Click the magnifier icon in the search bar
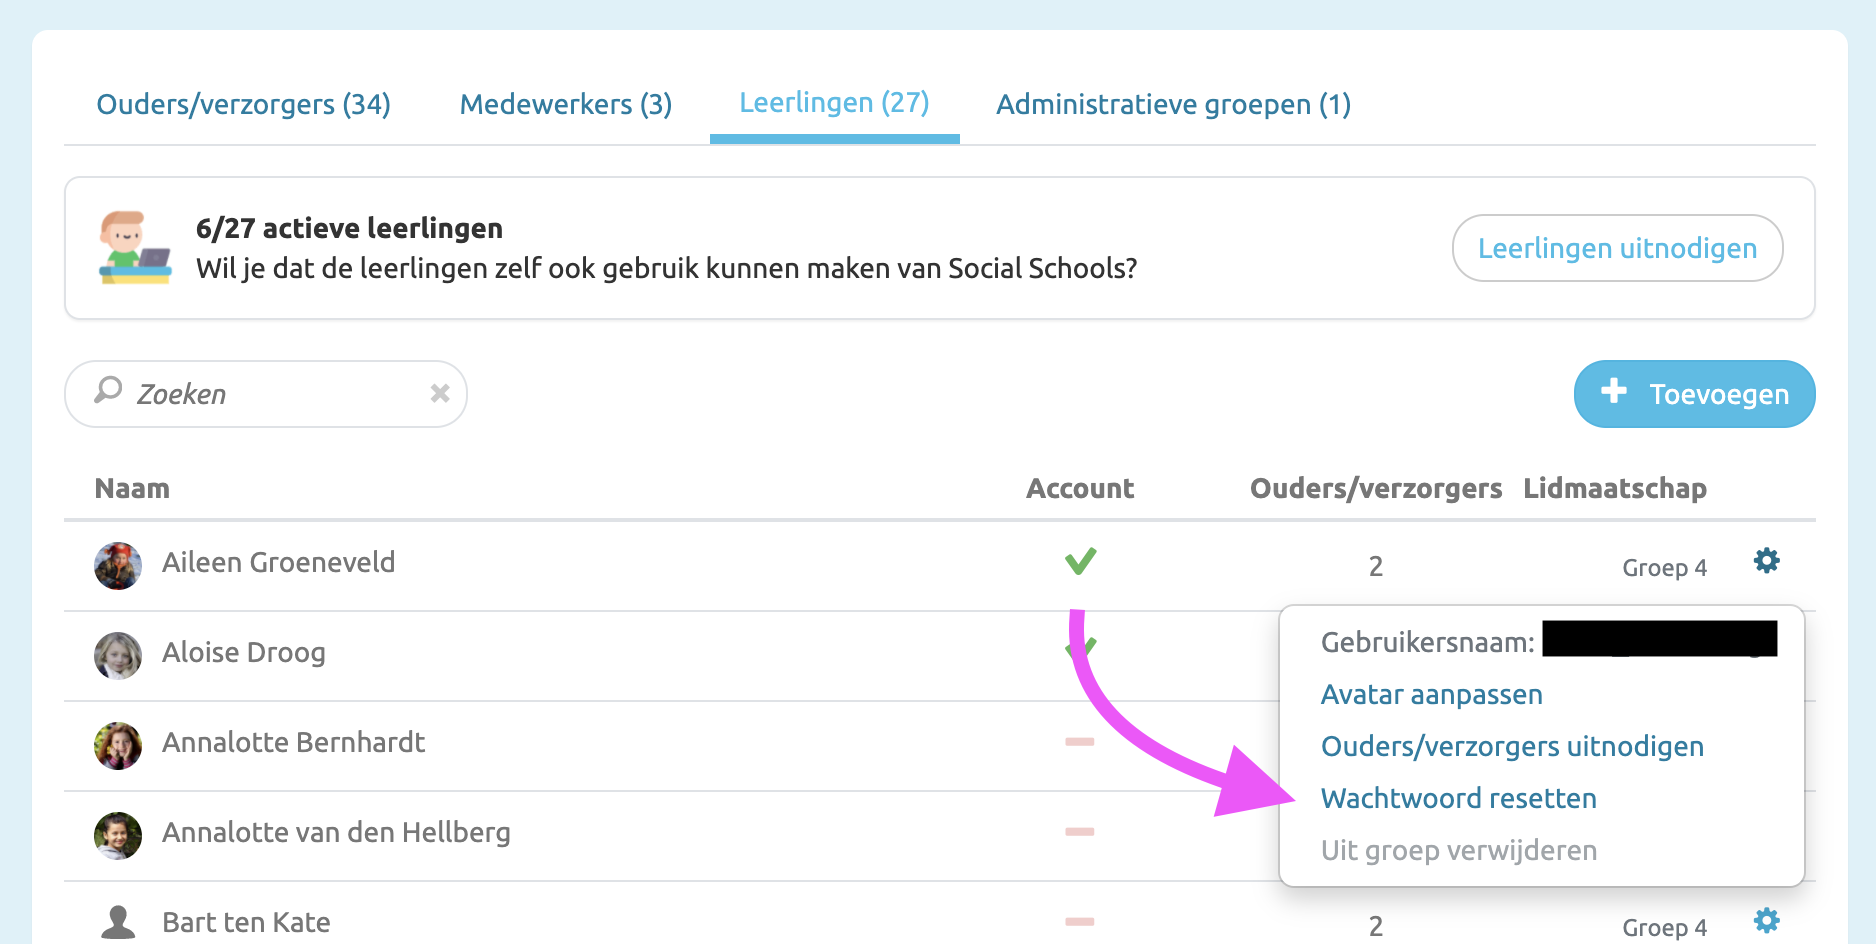This screenshot has height=944, width=1876. (x=108, y=393)
